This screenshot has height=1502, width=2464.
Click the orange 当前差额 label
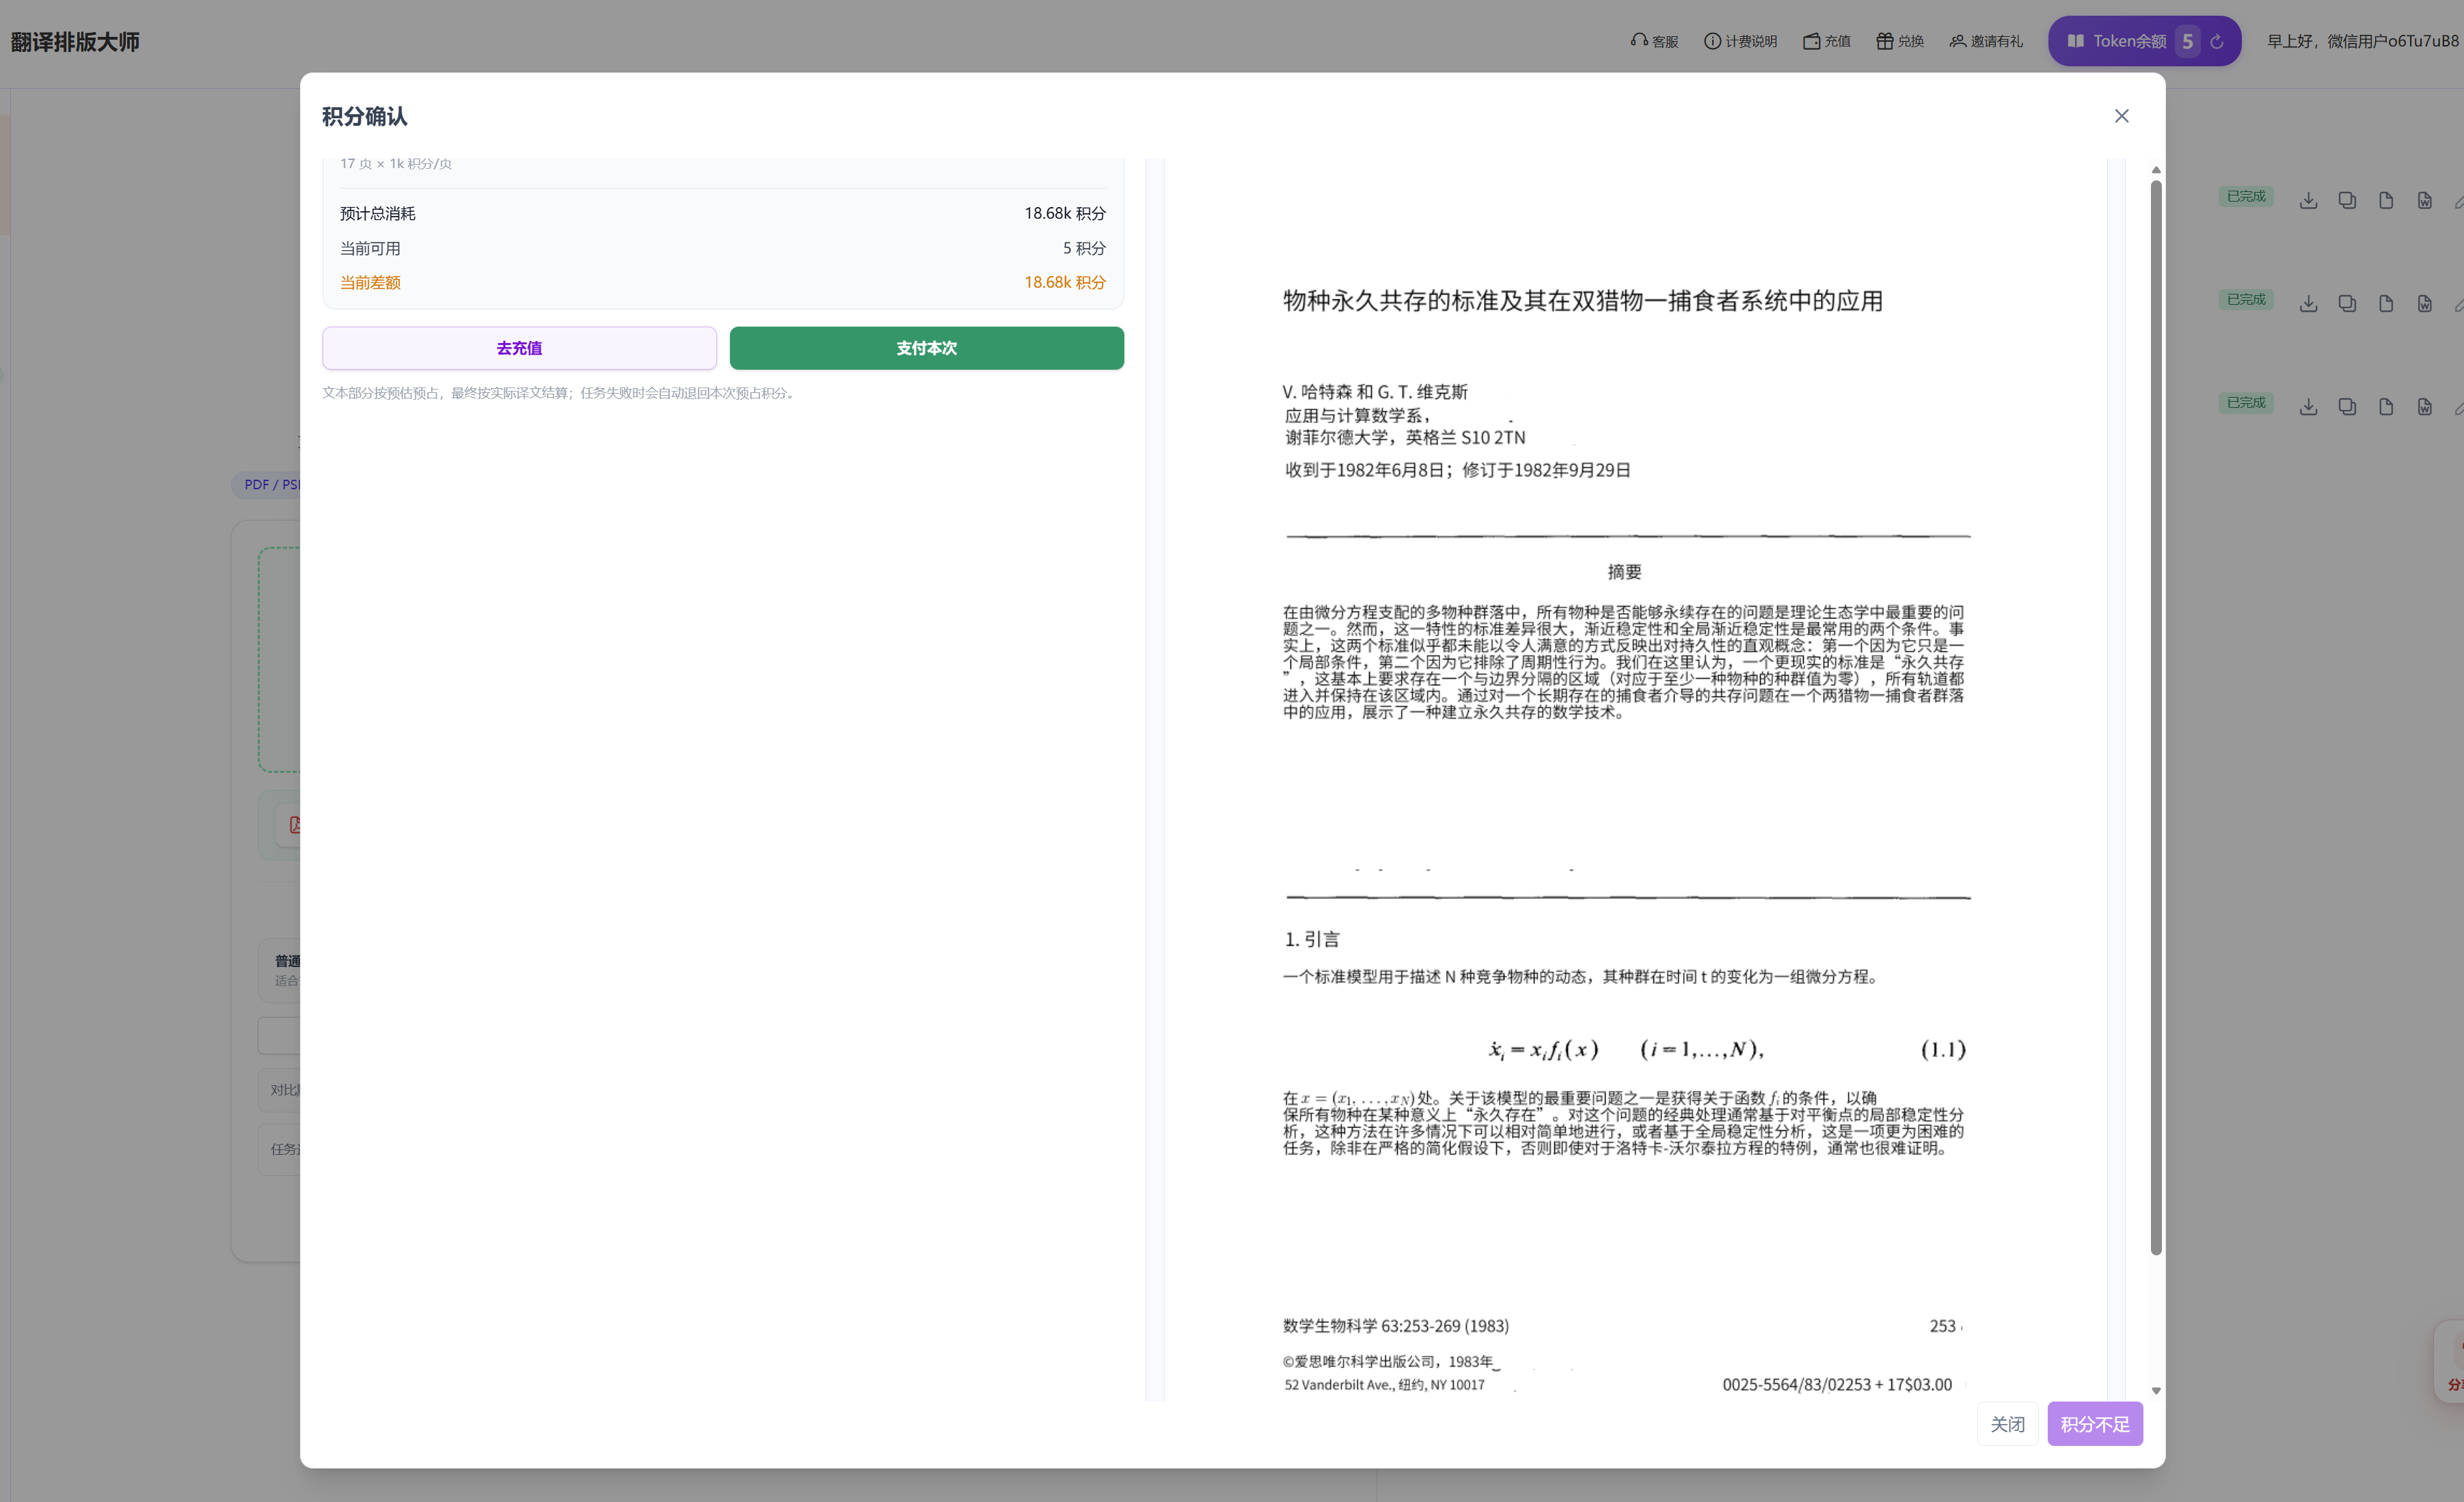tap(370, 282)
